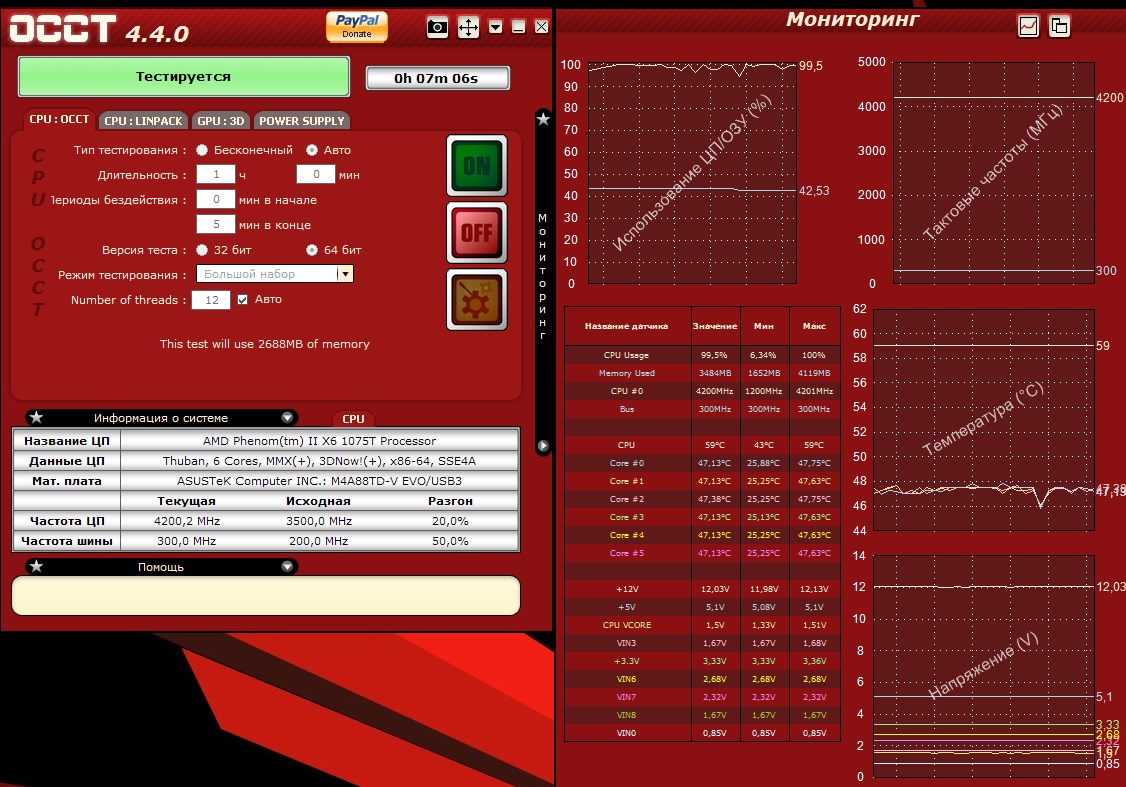
Task: Click the Температура graph
Action: (984, 420)
